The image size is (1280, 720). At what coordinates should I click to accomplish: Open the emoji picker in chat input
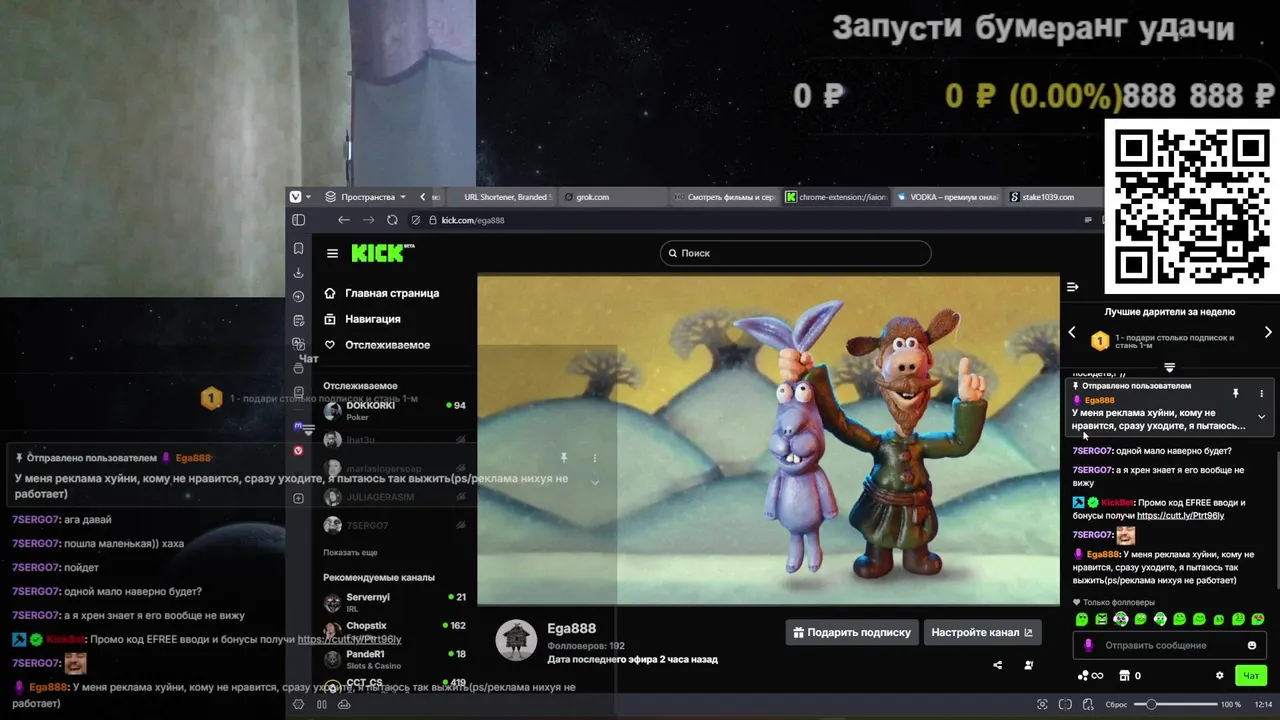coord(1251,646)
